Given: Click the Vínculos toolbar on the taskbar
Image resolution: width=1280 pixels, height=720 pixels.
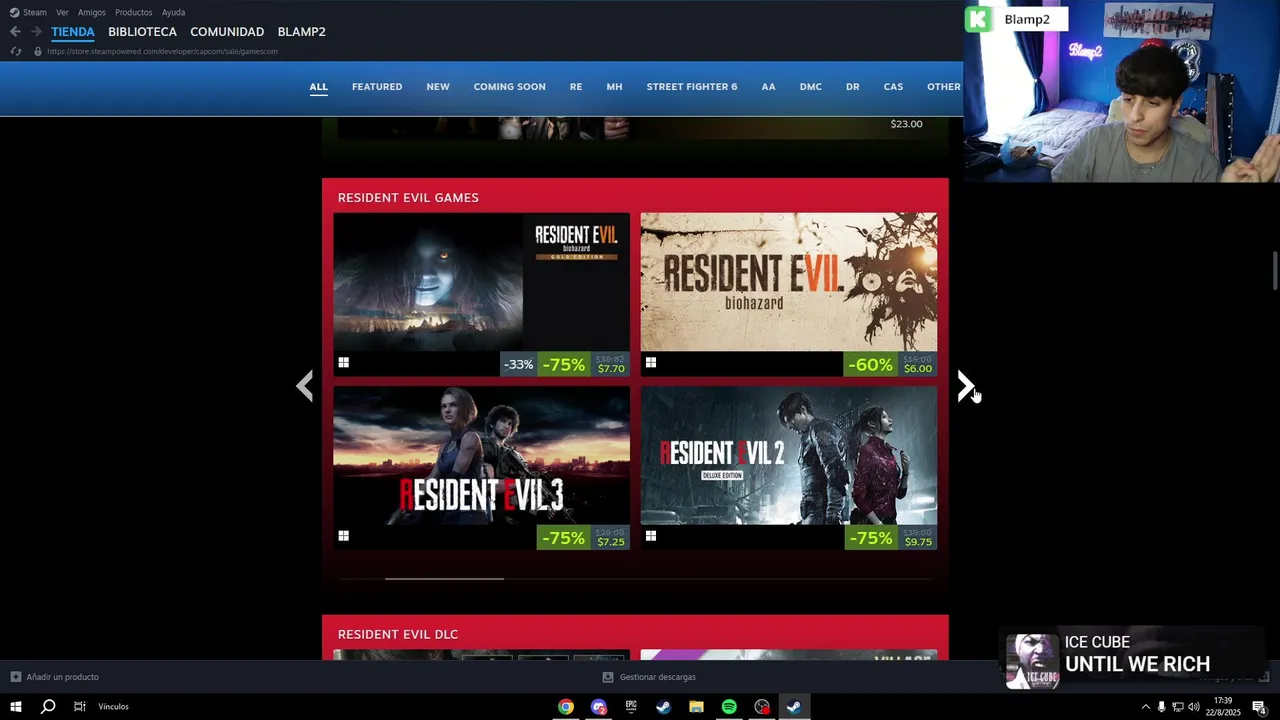Looking at the screenshot, I should point(113,707).
